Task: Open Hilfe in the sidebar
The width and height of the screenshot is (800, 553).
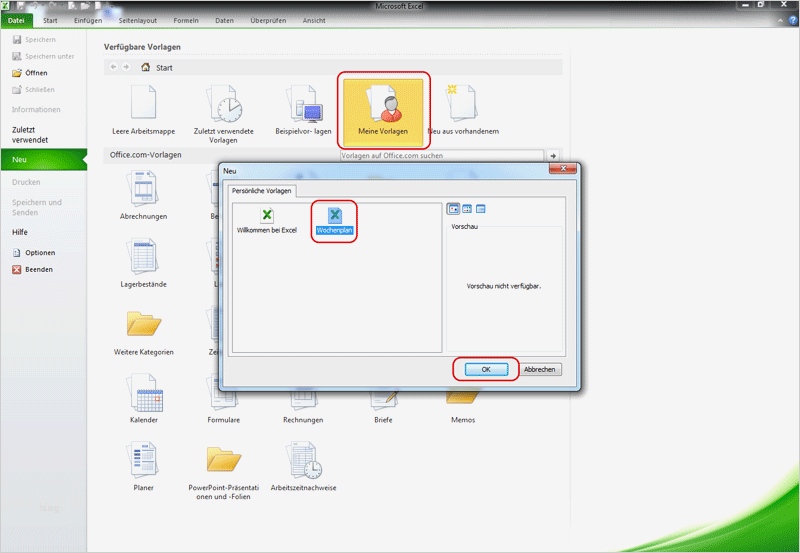Action: 20,232
